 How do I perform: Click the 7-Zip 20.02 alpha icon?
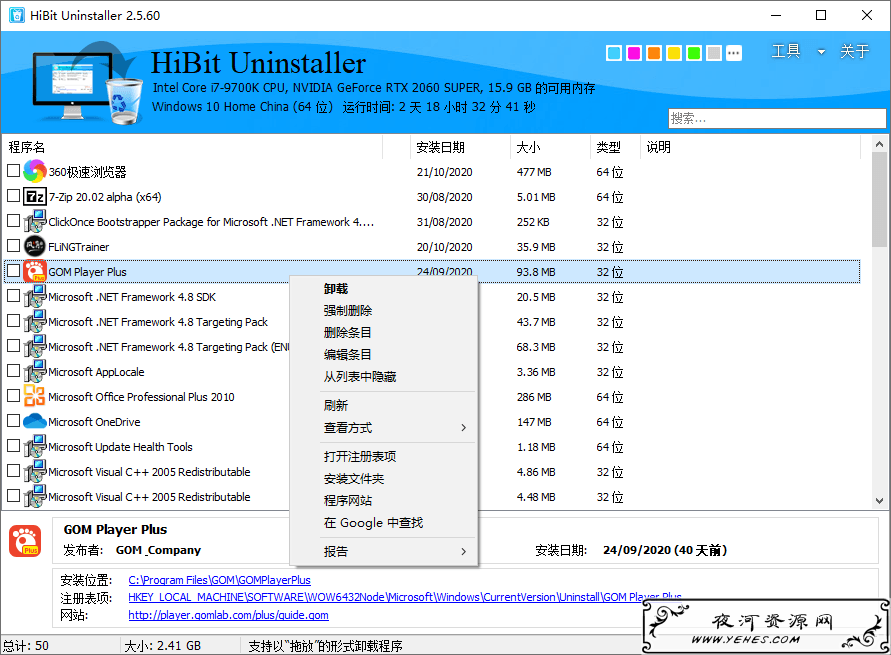tap(35, 197)
